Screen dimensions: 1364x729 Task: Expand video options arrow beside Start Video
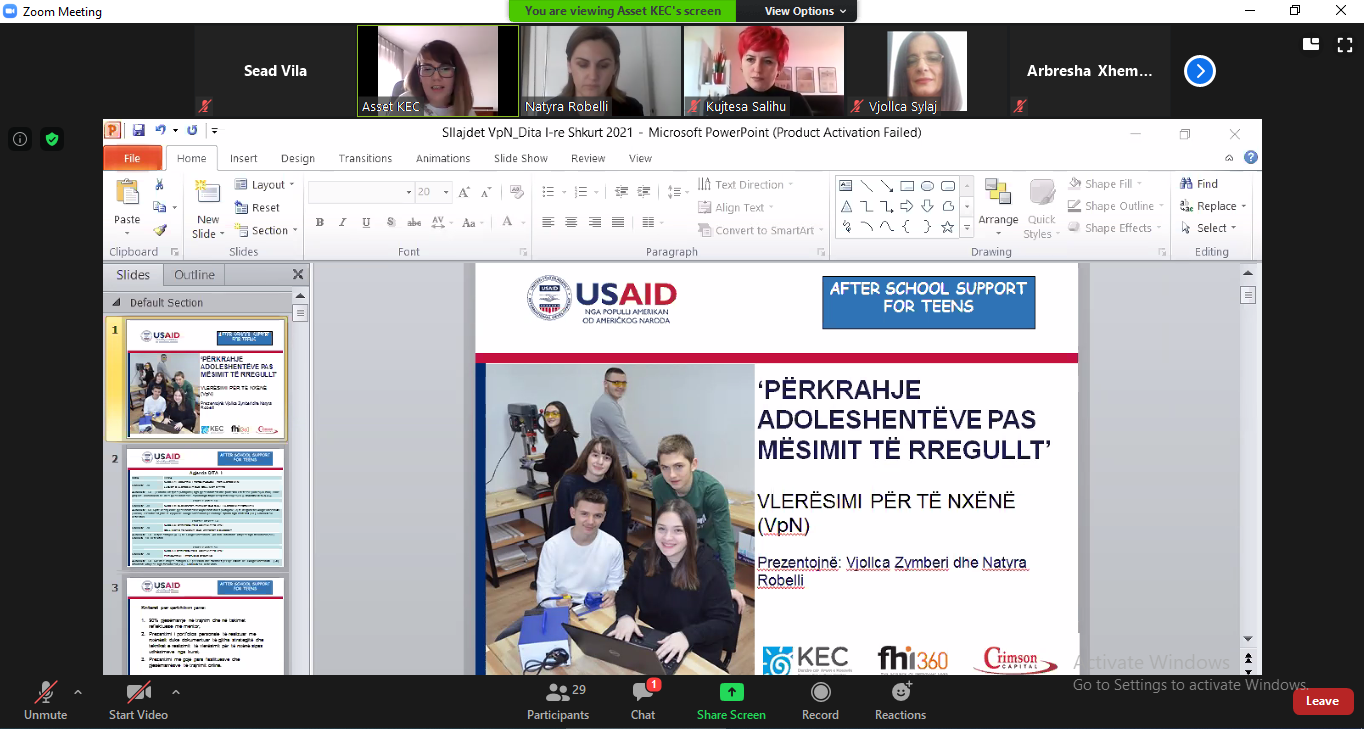click(176, 692)
